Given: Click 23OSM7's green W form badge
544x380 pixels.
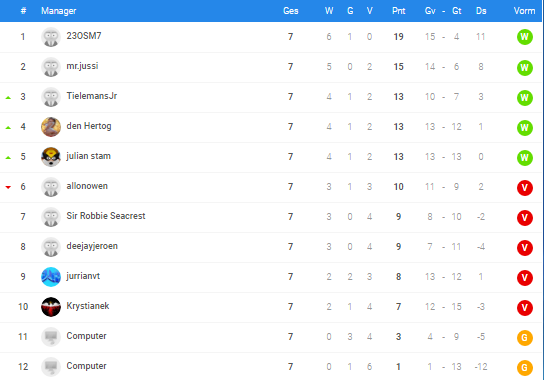Looking at the screenshot, I should coord(525,37).
